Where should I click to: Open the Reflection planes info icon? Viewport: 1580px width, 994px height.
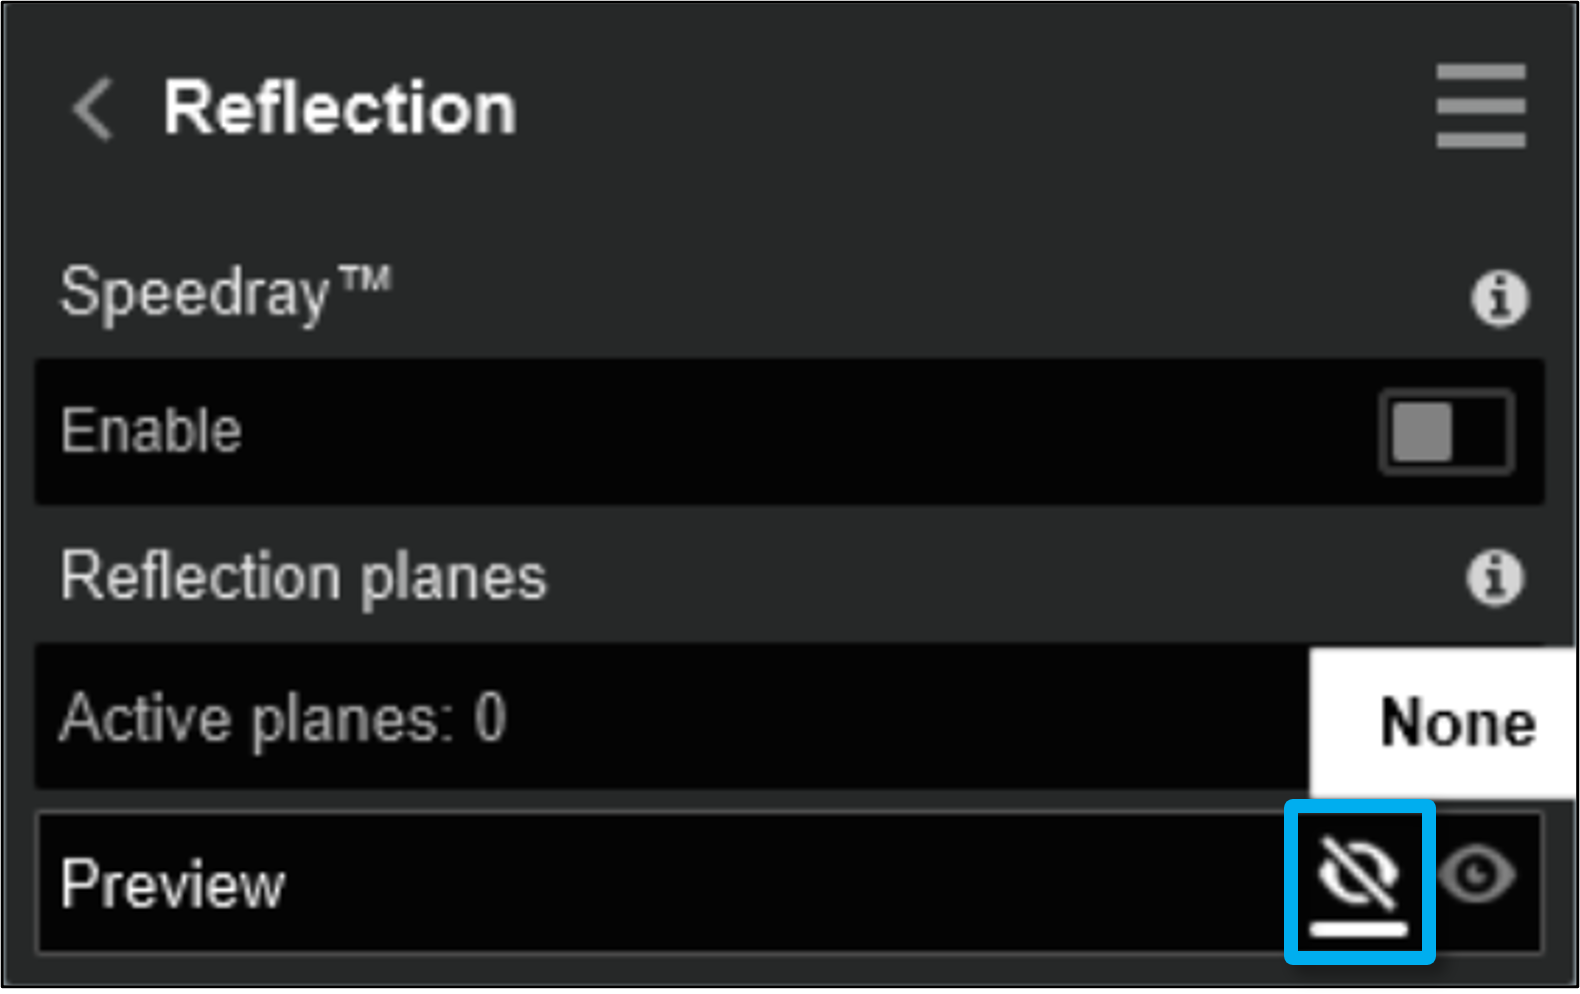(1495, 577)
